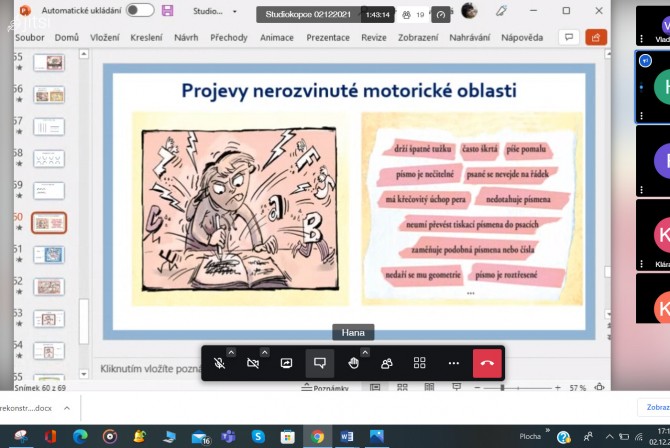
Task: Open three-dot menu on Klára participant tile
Action: tap(641, 265)
